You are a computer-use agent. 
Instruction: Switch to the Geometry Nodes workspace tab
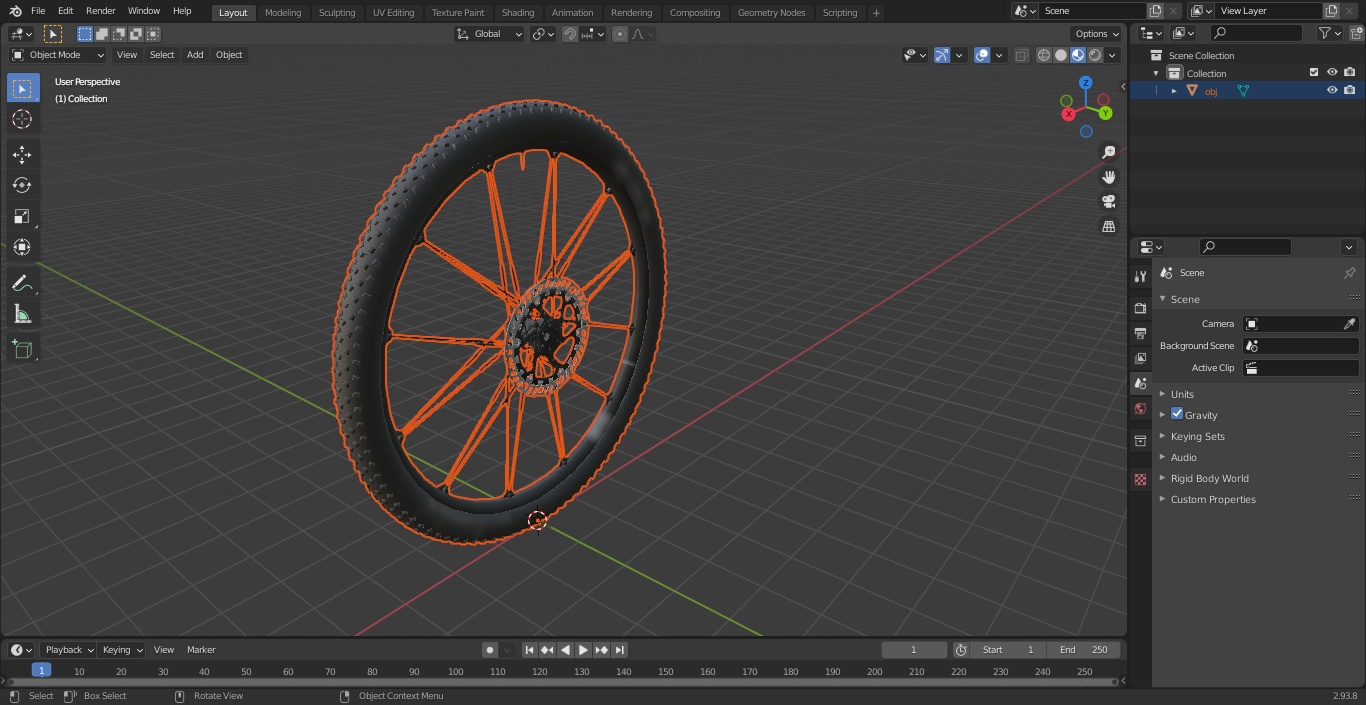click(x=771, y=12)
